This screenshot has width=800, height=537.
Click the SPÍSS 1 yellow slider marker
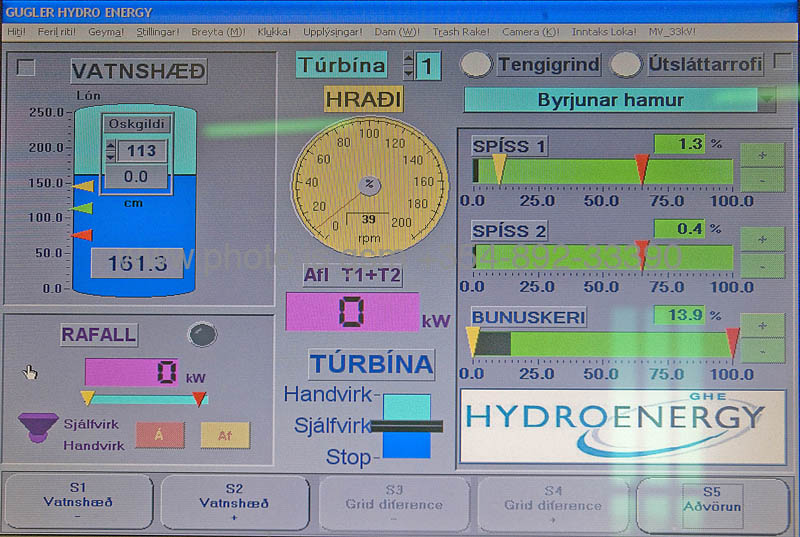coord(498,169)
